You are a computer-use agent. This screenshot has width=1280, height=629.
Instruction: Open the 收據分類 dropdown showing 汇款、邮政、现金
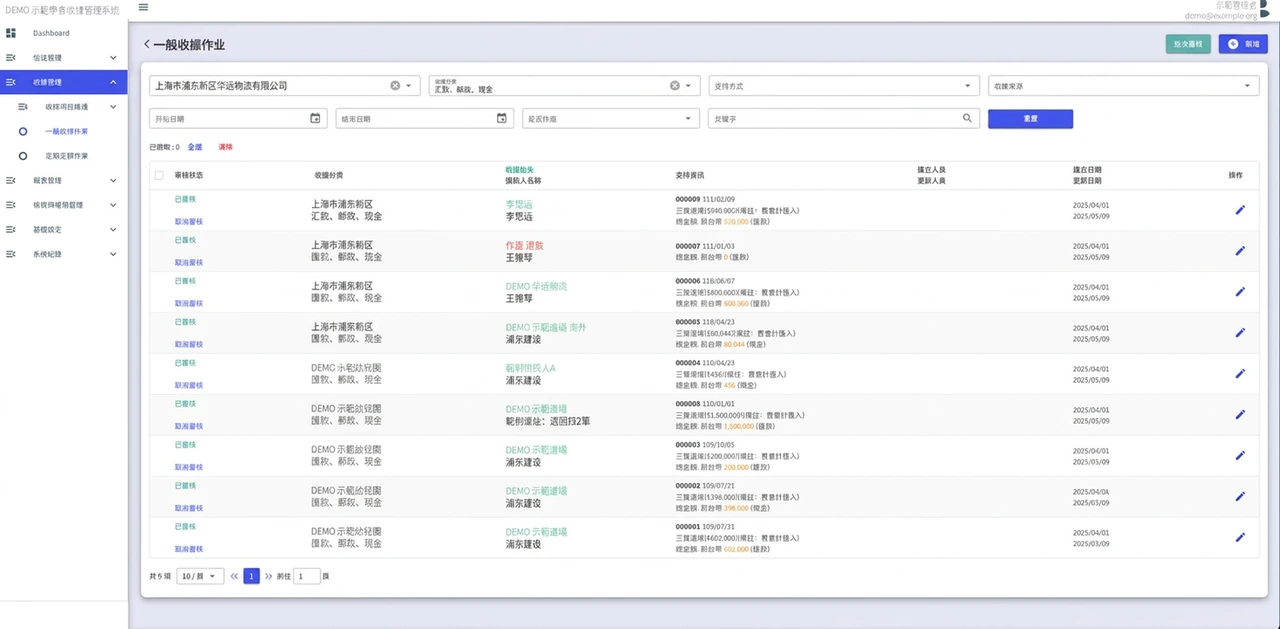pos(688,86)
